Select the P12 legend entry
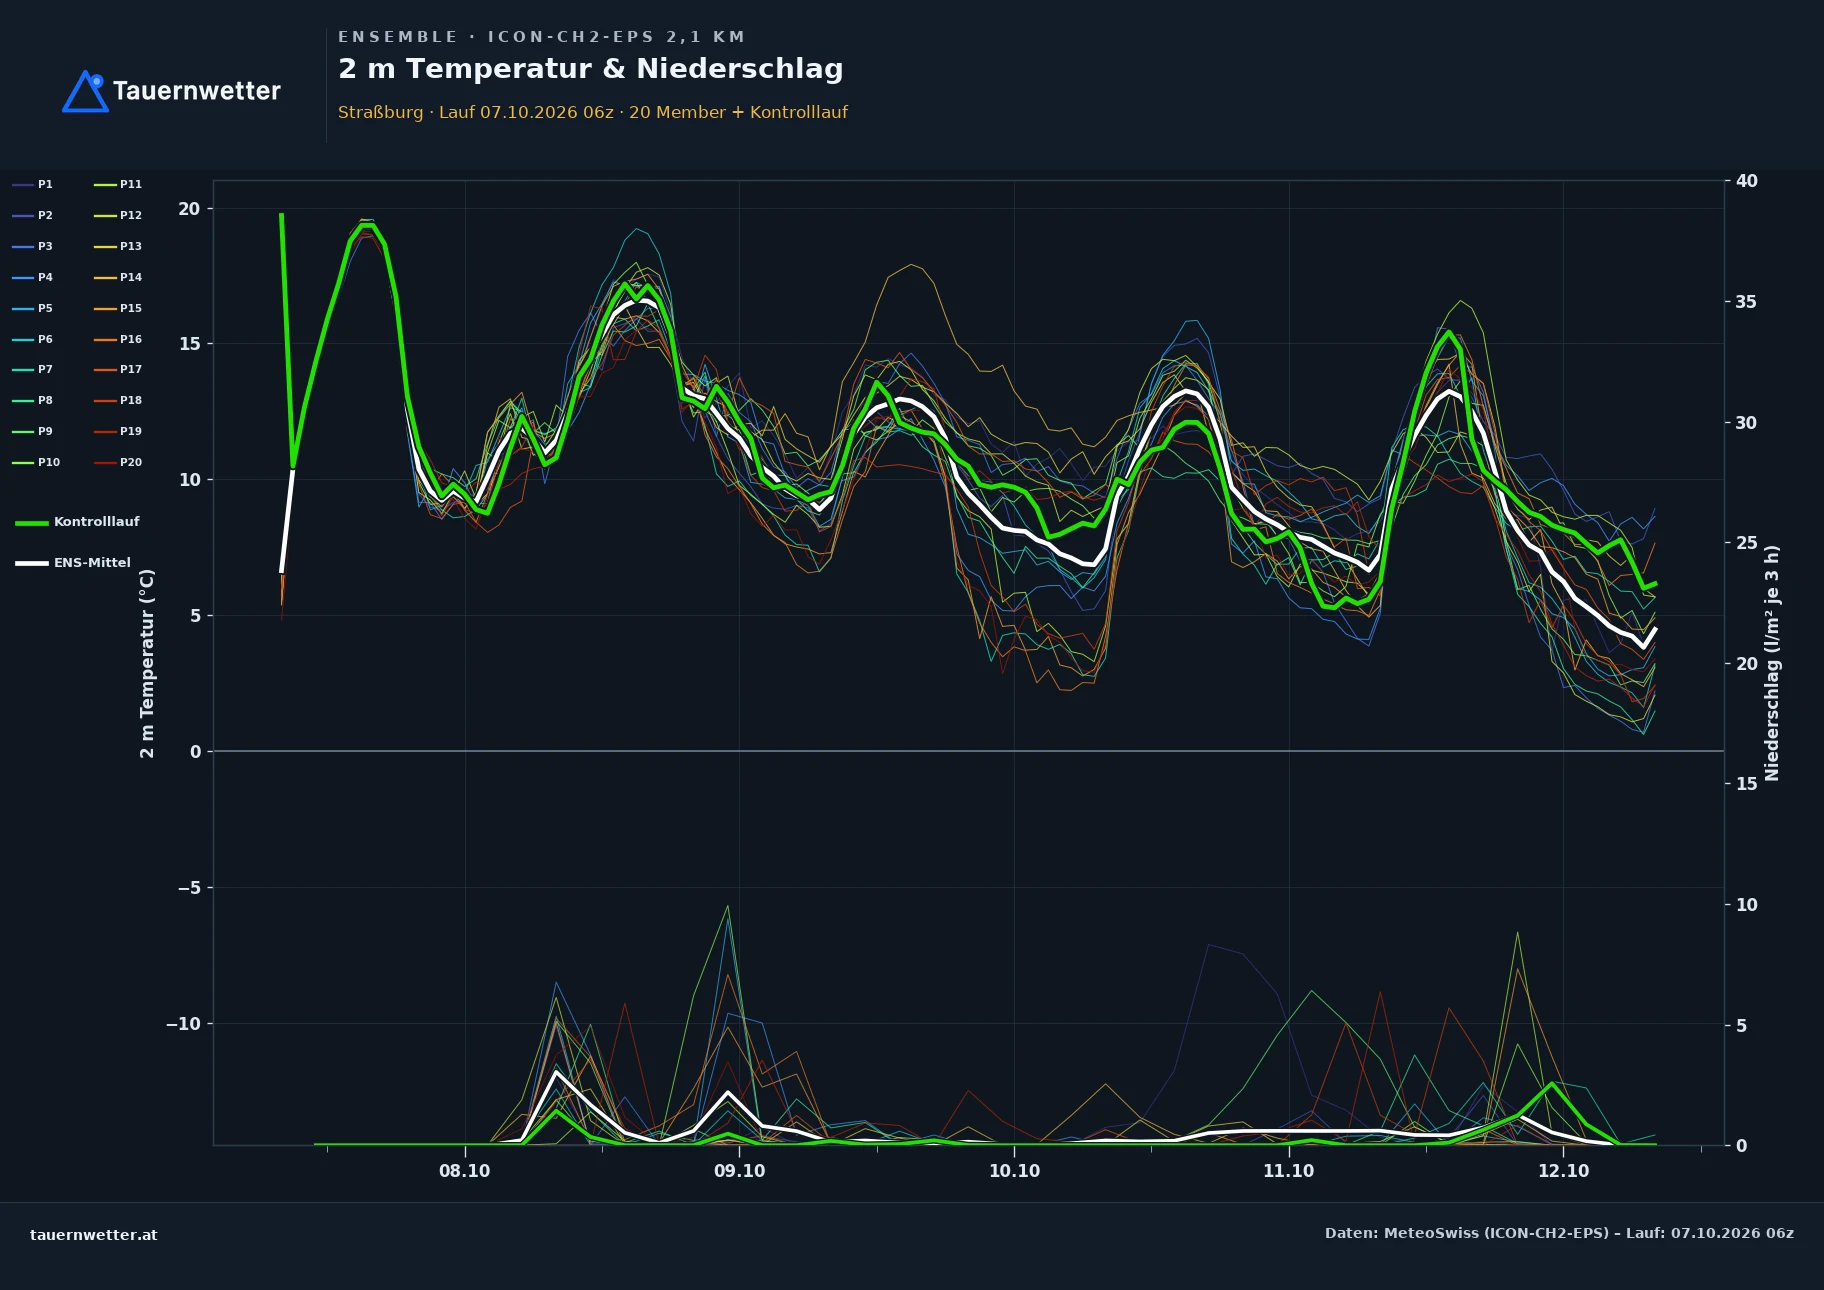The width and height of the screenshot is (1824, 1290). pos(118,215)
